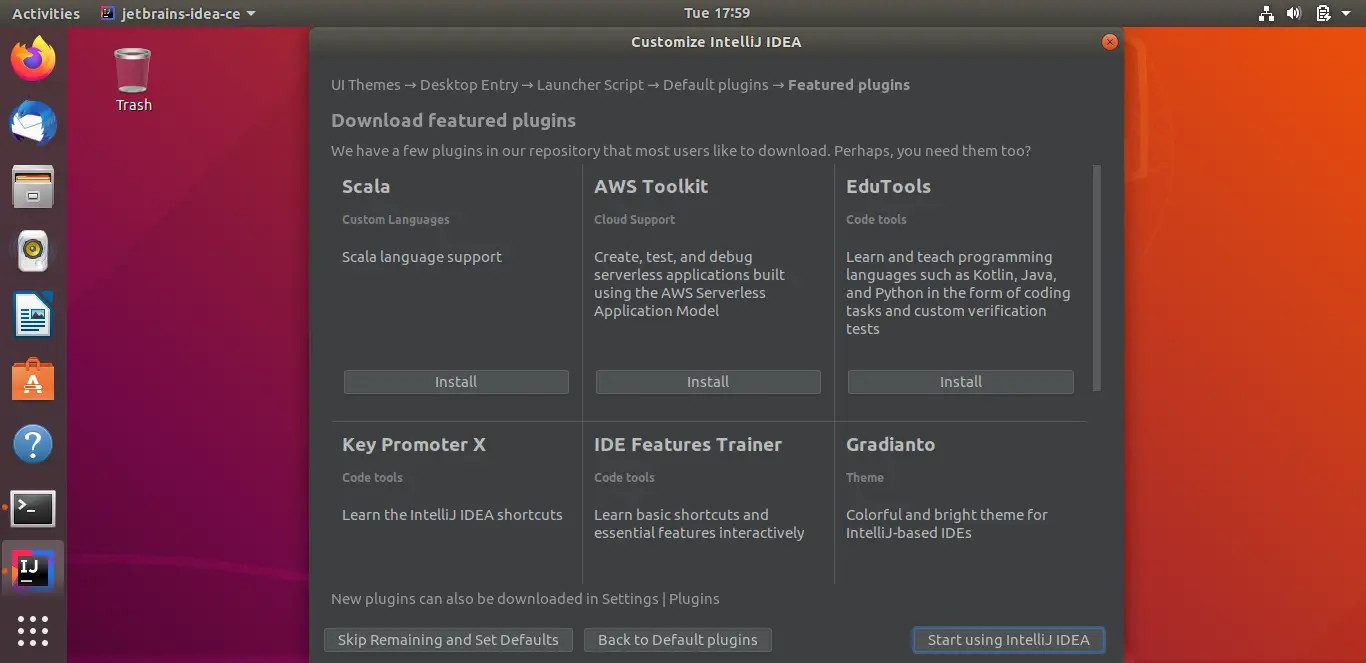The height and width of the screenshot is (663, 1366).
Task: Open the jetbrains-idea-ce app menu
Action: (x=179, y=13)
